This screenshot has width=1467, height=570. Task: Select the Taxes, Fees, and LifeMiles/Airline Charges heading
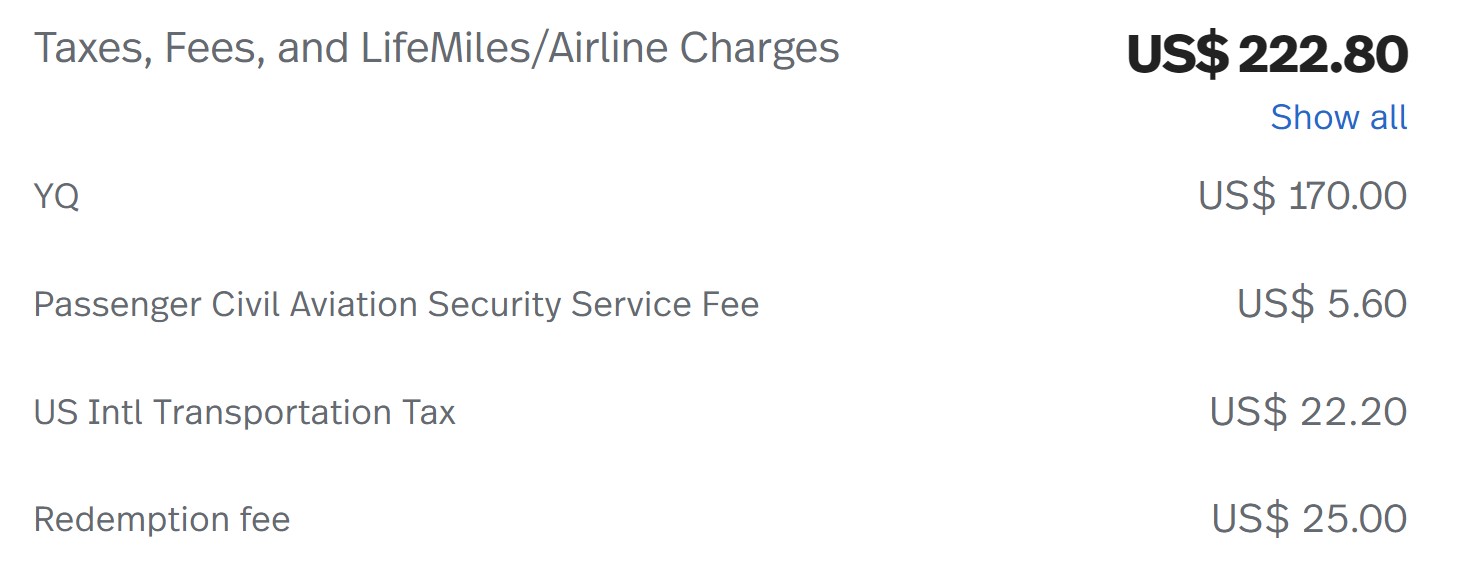pyautogui.click(x=436, y=49)
